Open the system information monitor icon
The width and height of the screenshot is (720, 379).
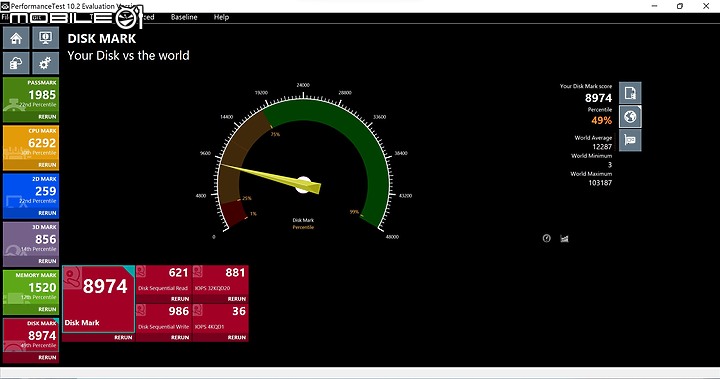pos(45,38)
